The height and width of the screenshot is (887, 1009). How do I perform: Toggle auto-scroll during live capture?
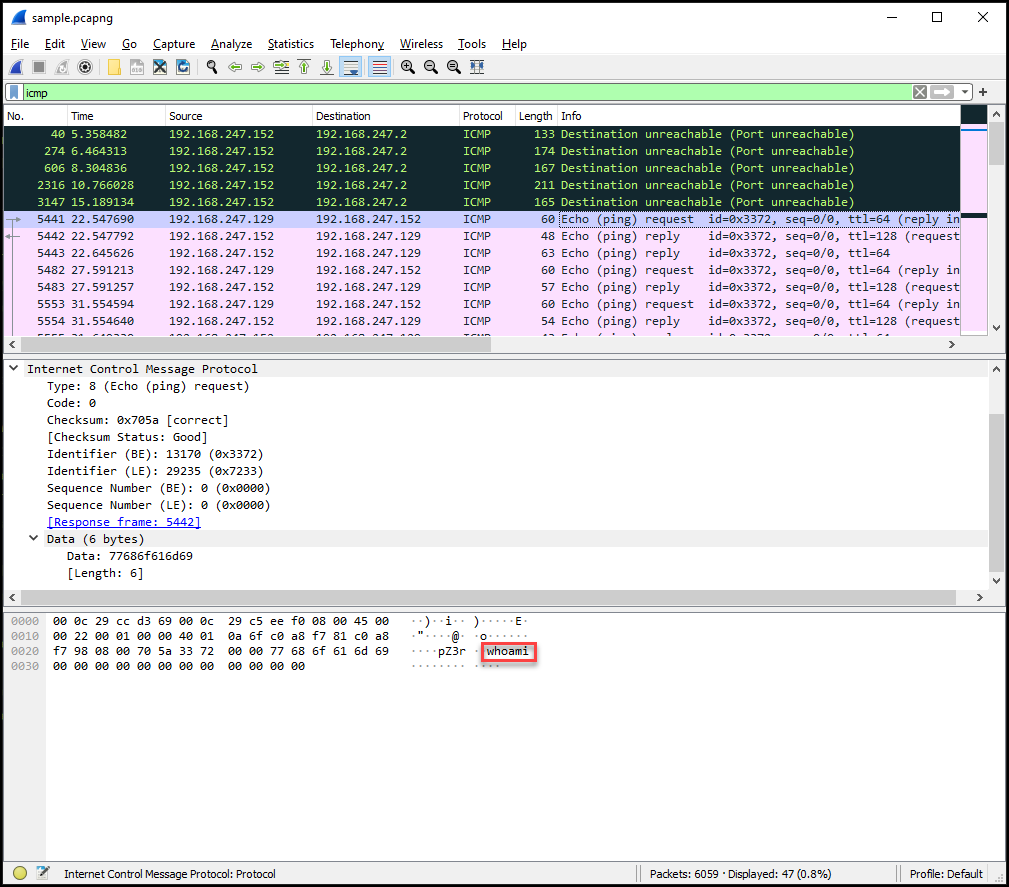click(x=351, y=67)
